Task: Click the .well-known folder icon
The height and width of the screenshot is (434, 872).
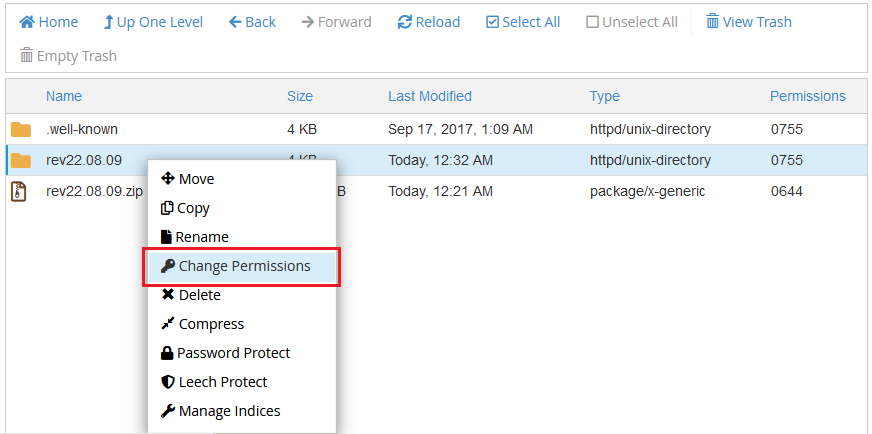Action: [x=21, y=130]
